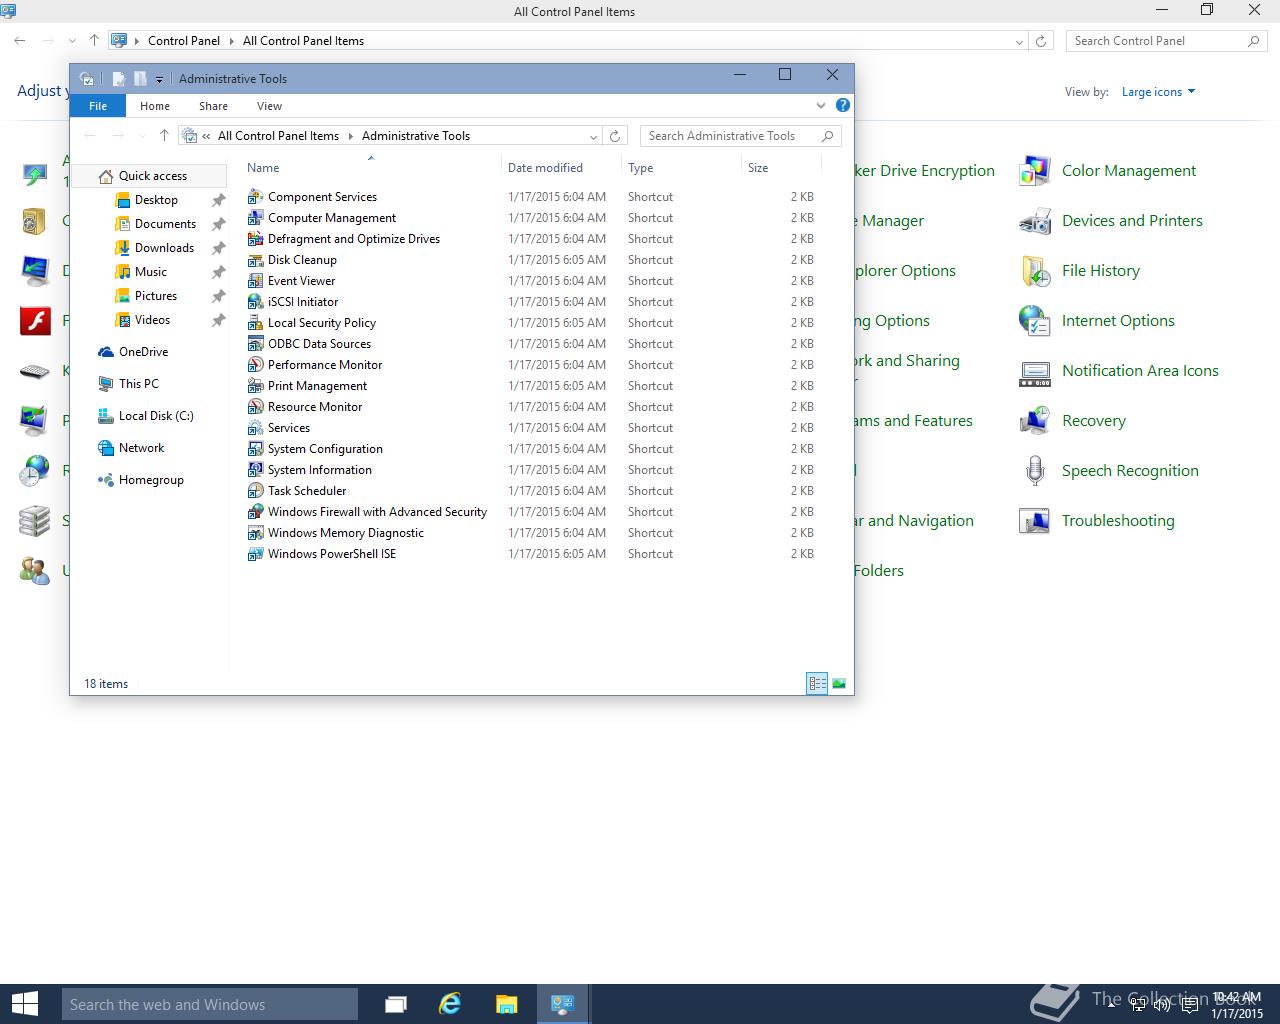
Task: Open Color Management in Control Panel
Action: tap(1107, 171)
